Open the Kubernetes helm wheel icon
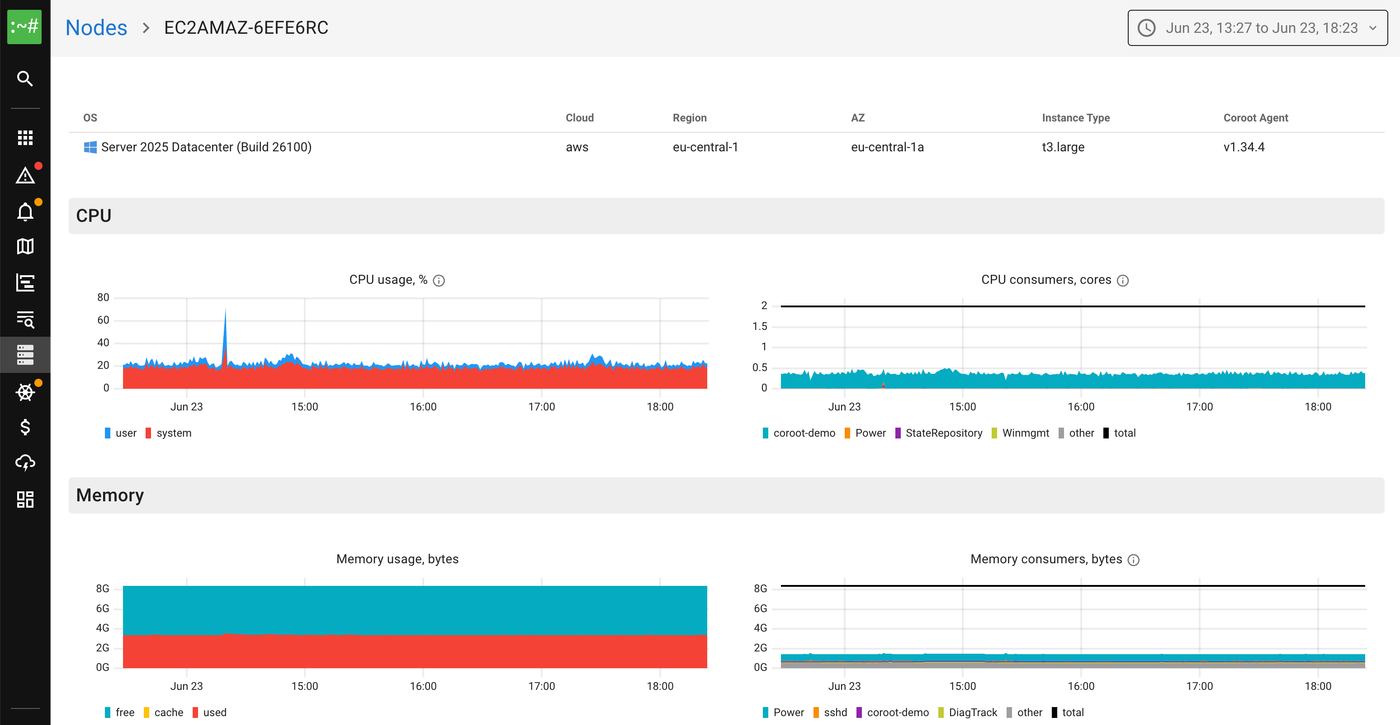1400x725 pixels. pos(25,392)
